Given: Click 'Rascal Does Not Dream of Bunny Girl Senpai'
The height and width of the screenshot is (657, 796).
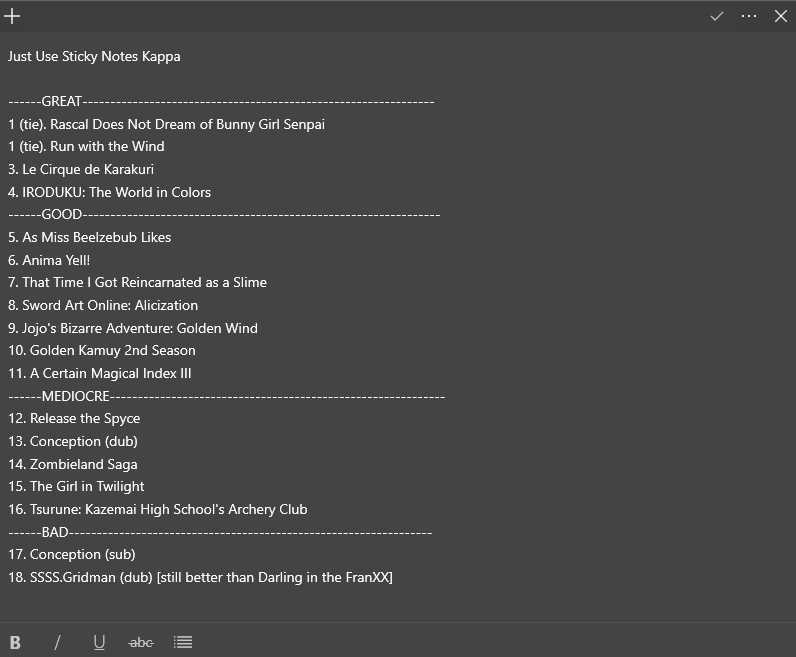Looking at the screenshot, I should [187, 124].
